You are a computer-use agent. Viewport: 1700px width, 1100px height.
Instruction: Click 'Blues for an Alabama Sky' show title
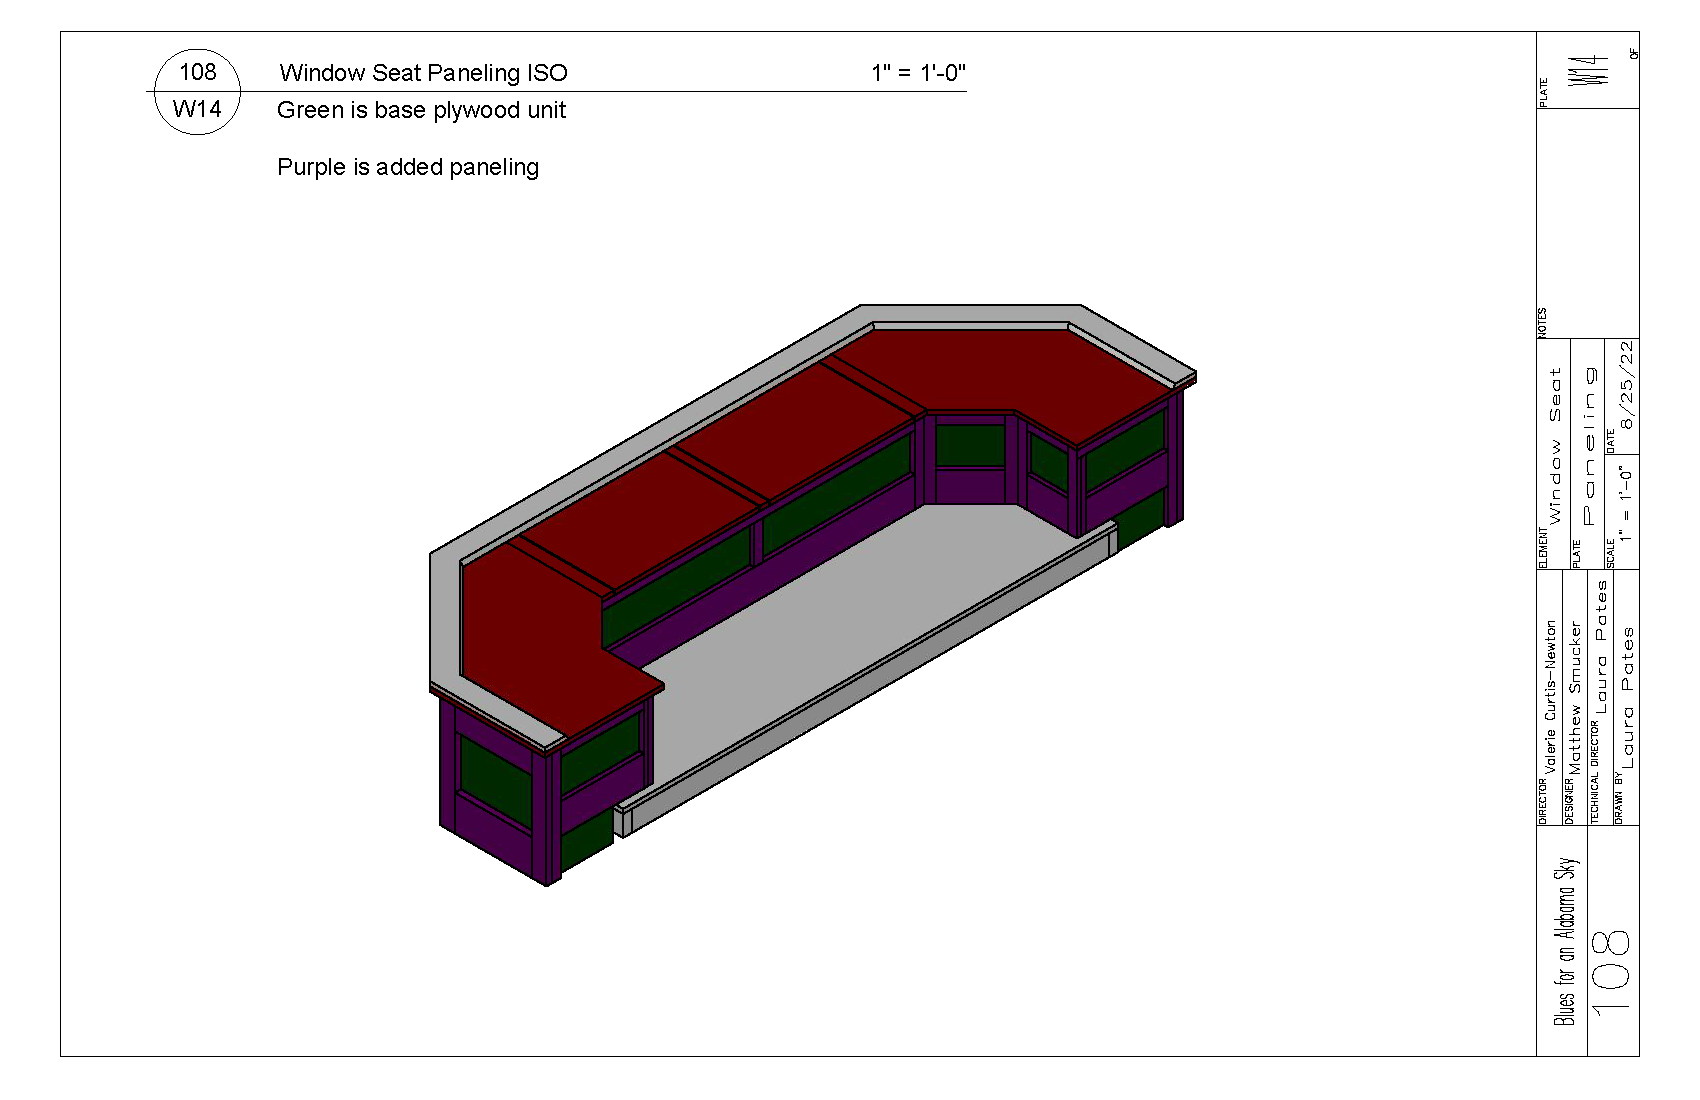[1564, 940]
